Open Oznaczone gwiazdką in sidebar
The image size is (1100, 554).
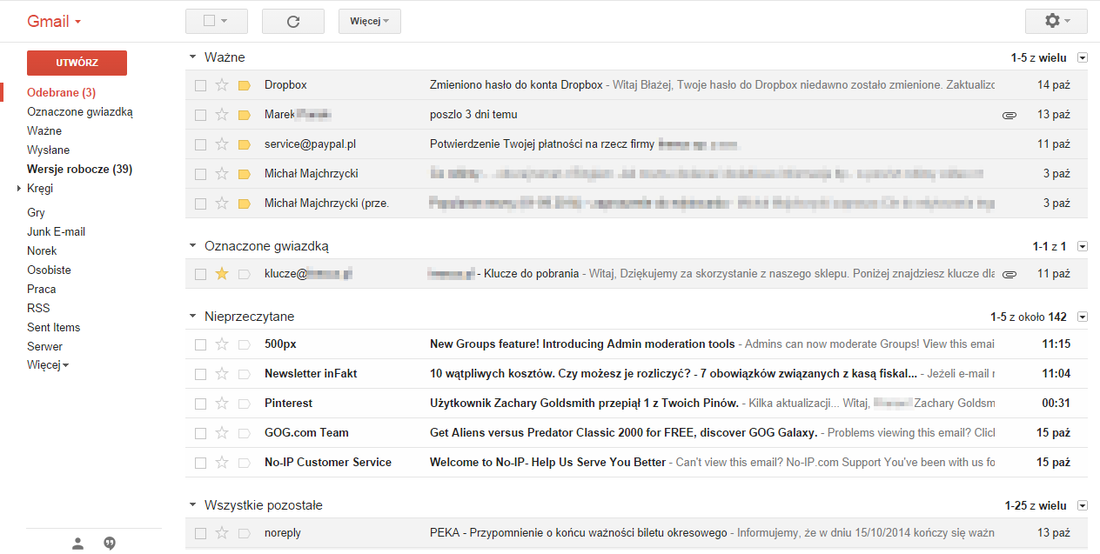click(80, 112)
